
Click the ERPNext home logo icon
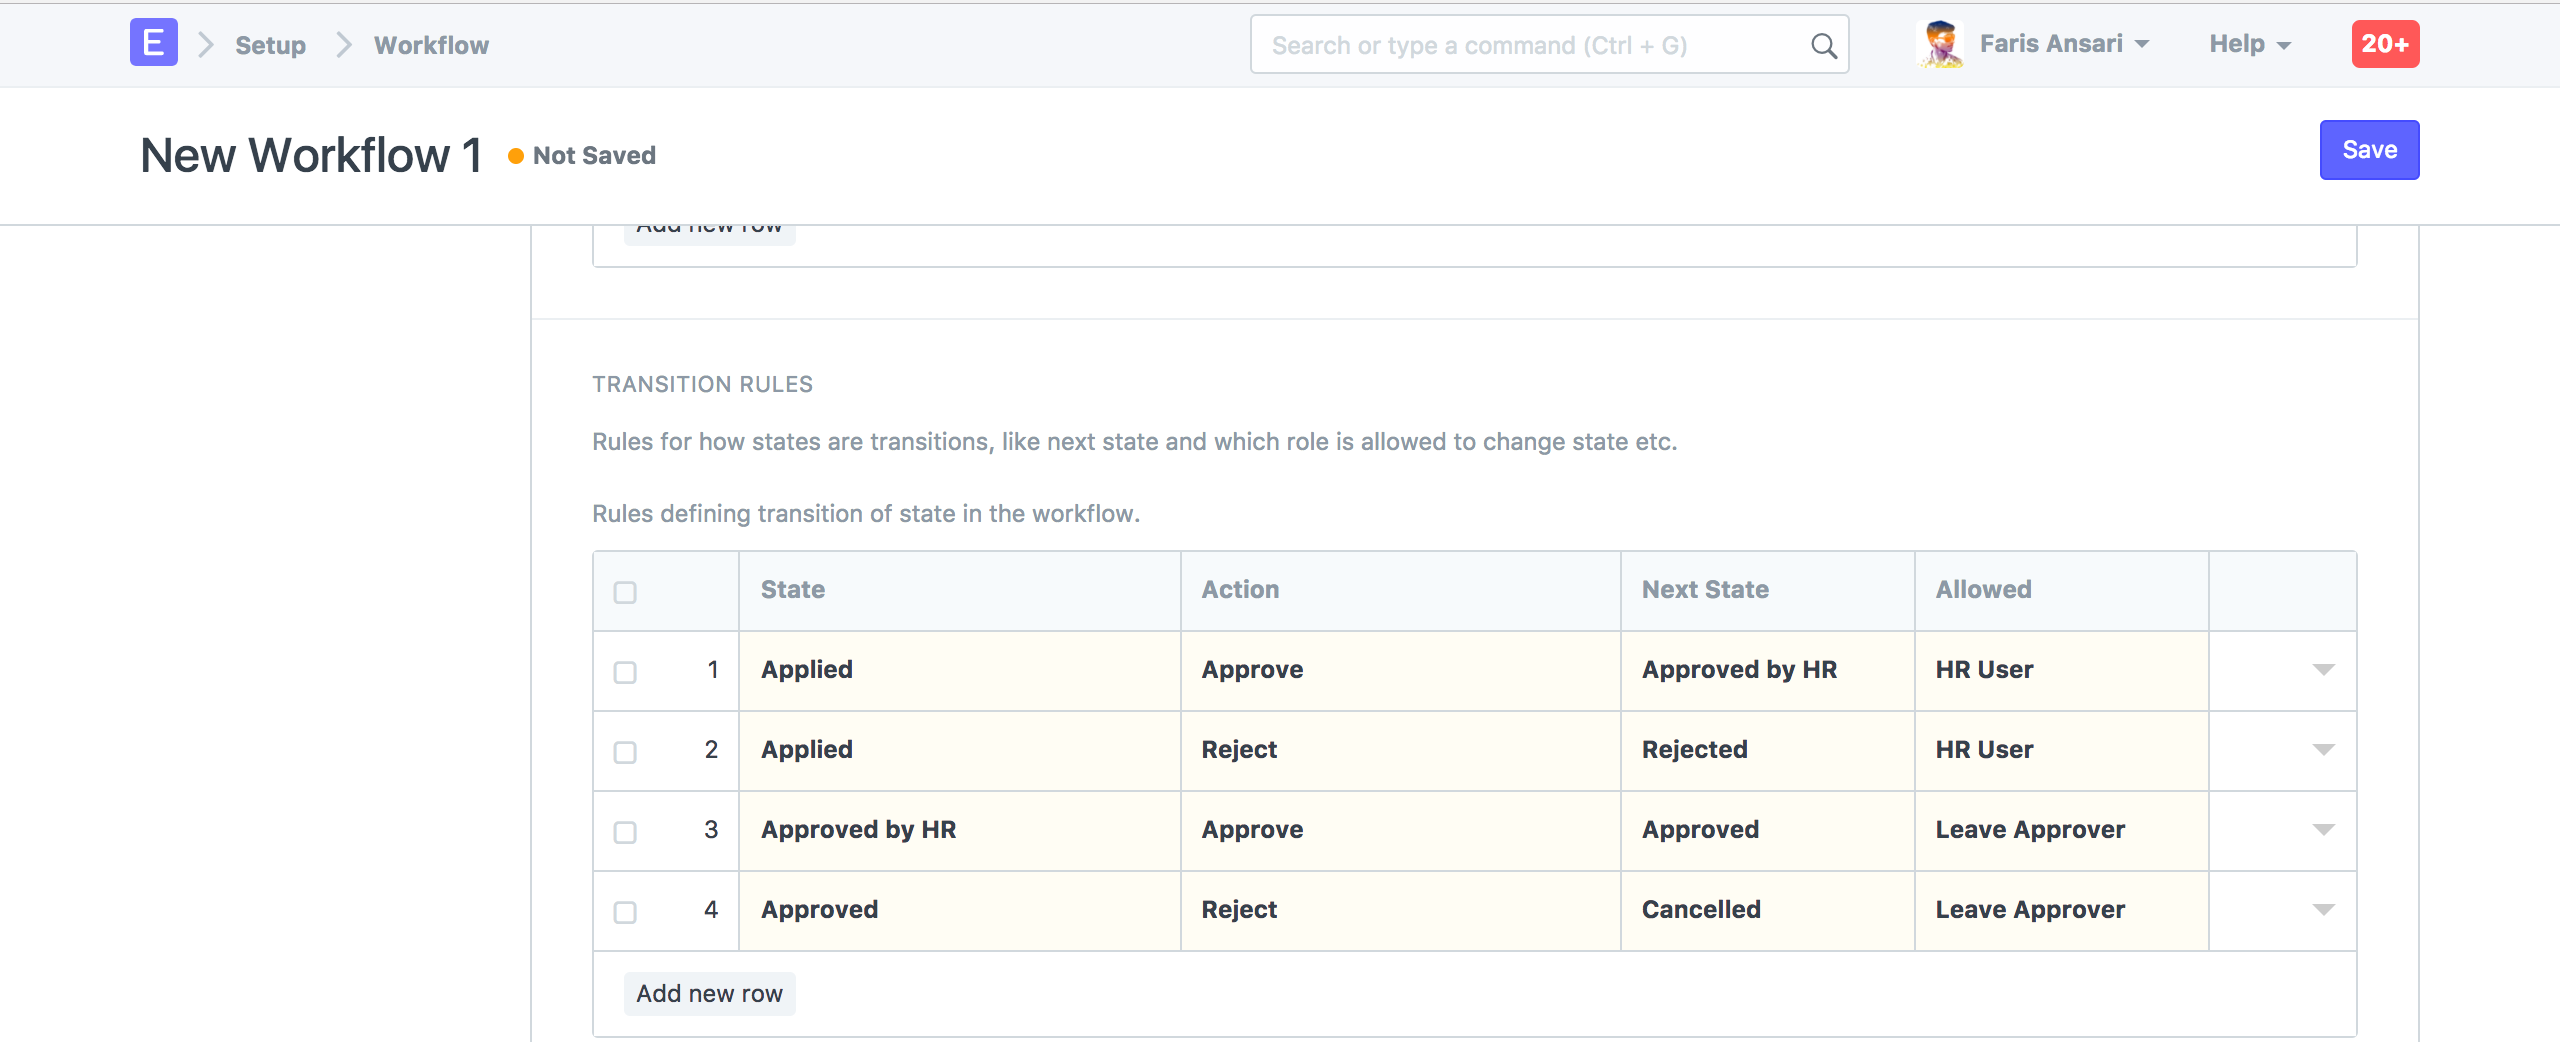153,43
